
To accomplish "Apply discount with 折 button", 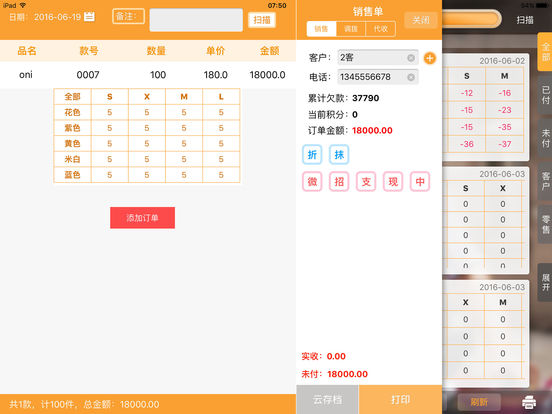I will click(312, 155).
